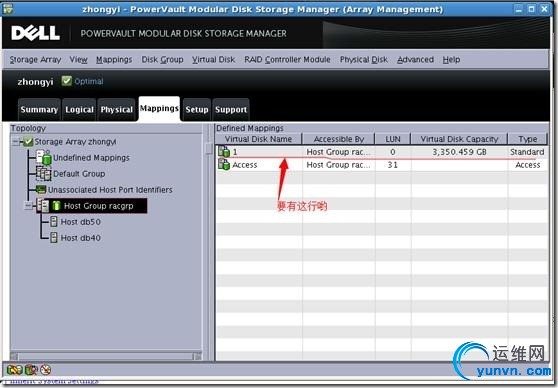Click the window title bar app icon
The image size is (558, 388).
(7, 9)
